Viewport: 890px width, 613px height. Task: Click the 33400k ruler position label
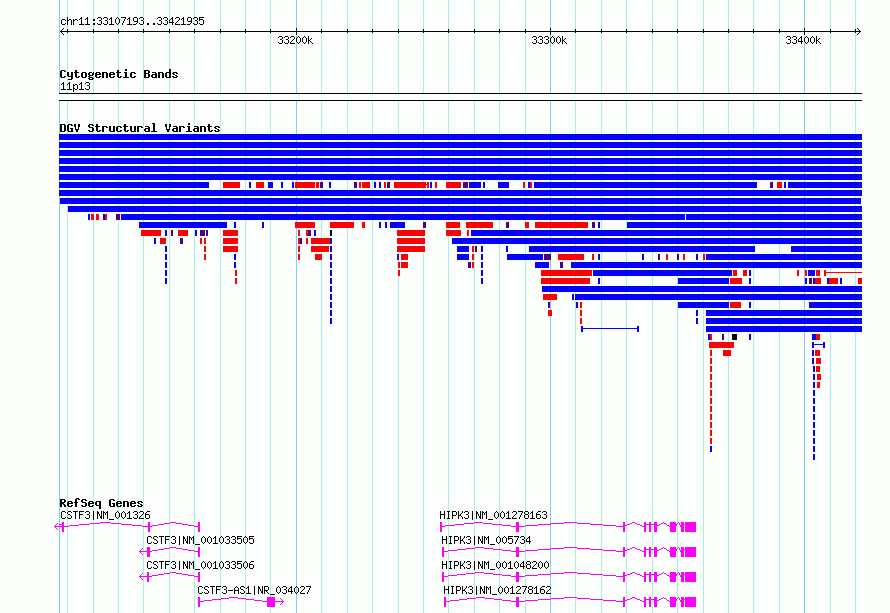pyautogui.click(x=803, y=40)
